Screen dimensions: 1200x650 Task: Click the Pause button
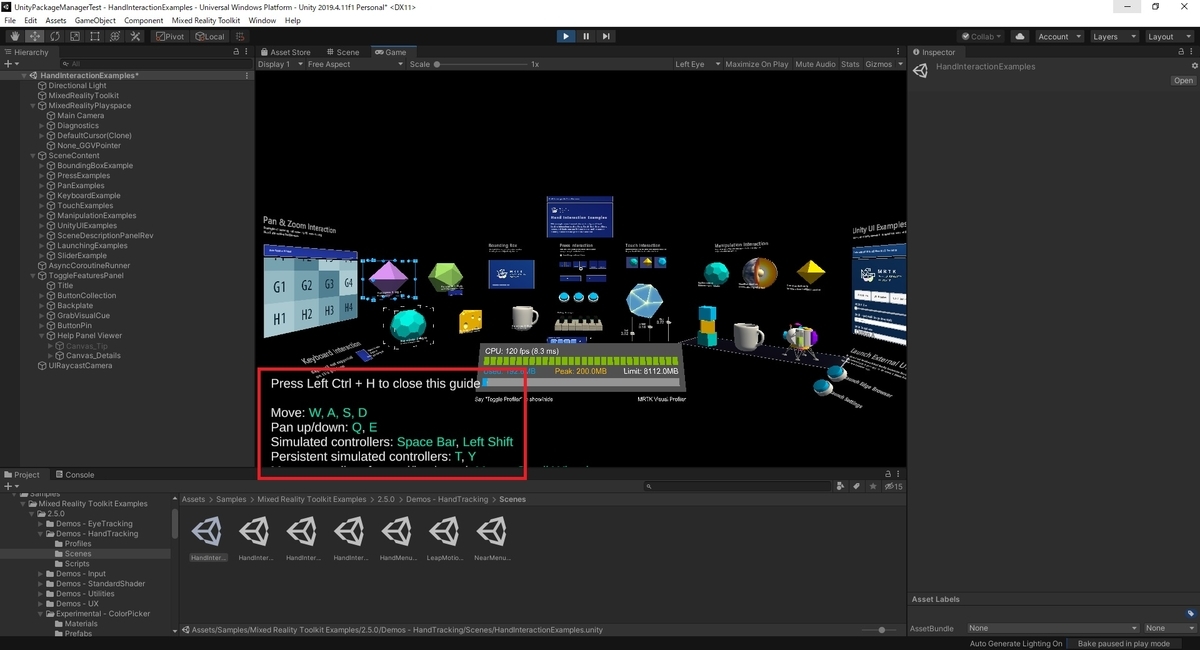[x=586, y=36]
